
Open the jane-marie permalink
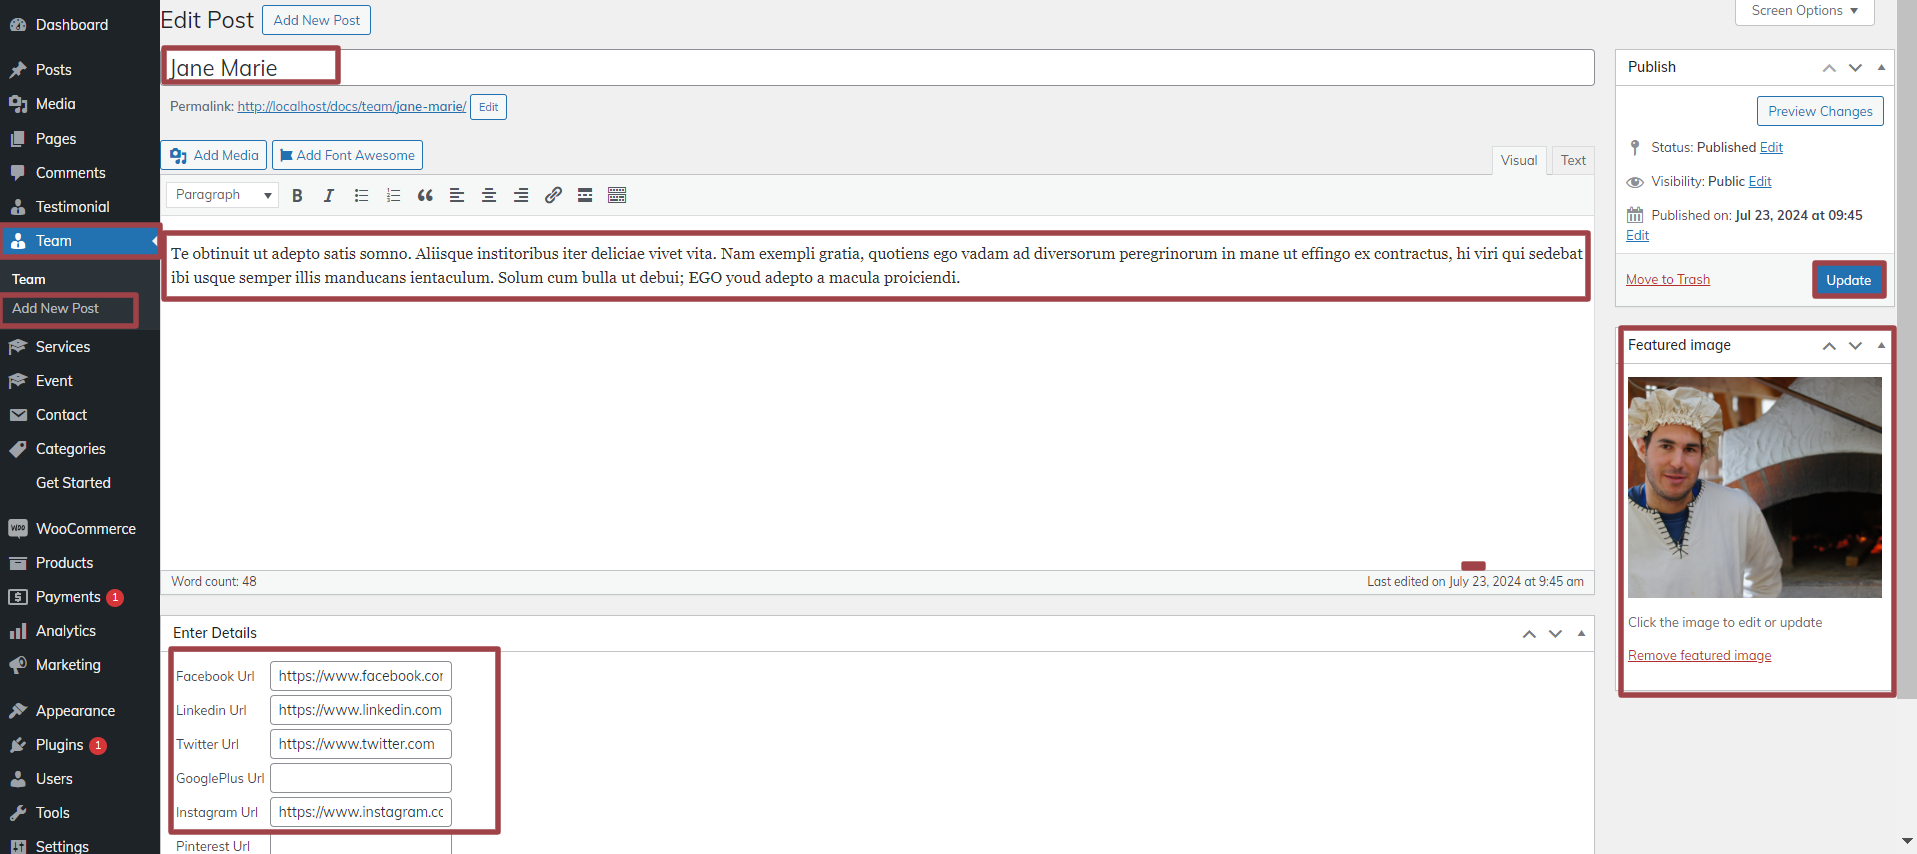point(351,106)
